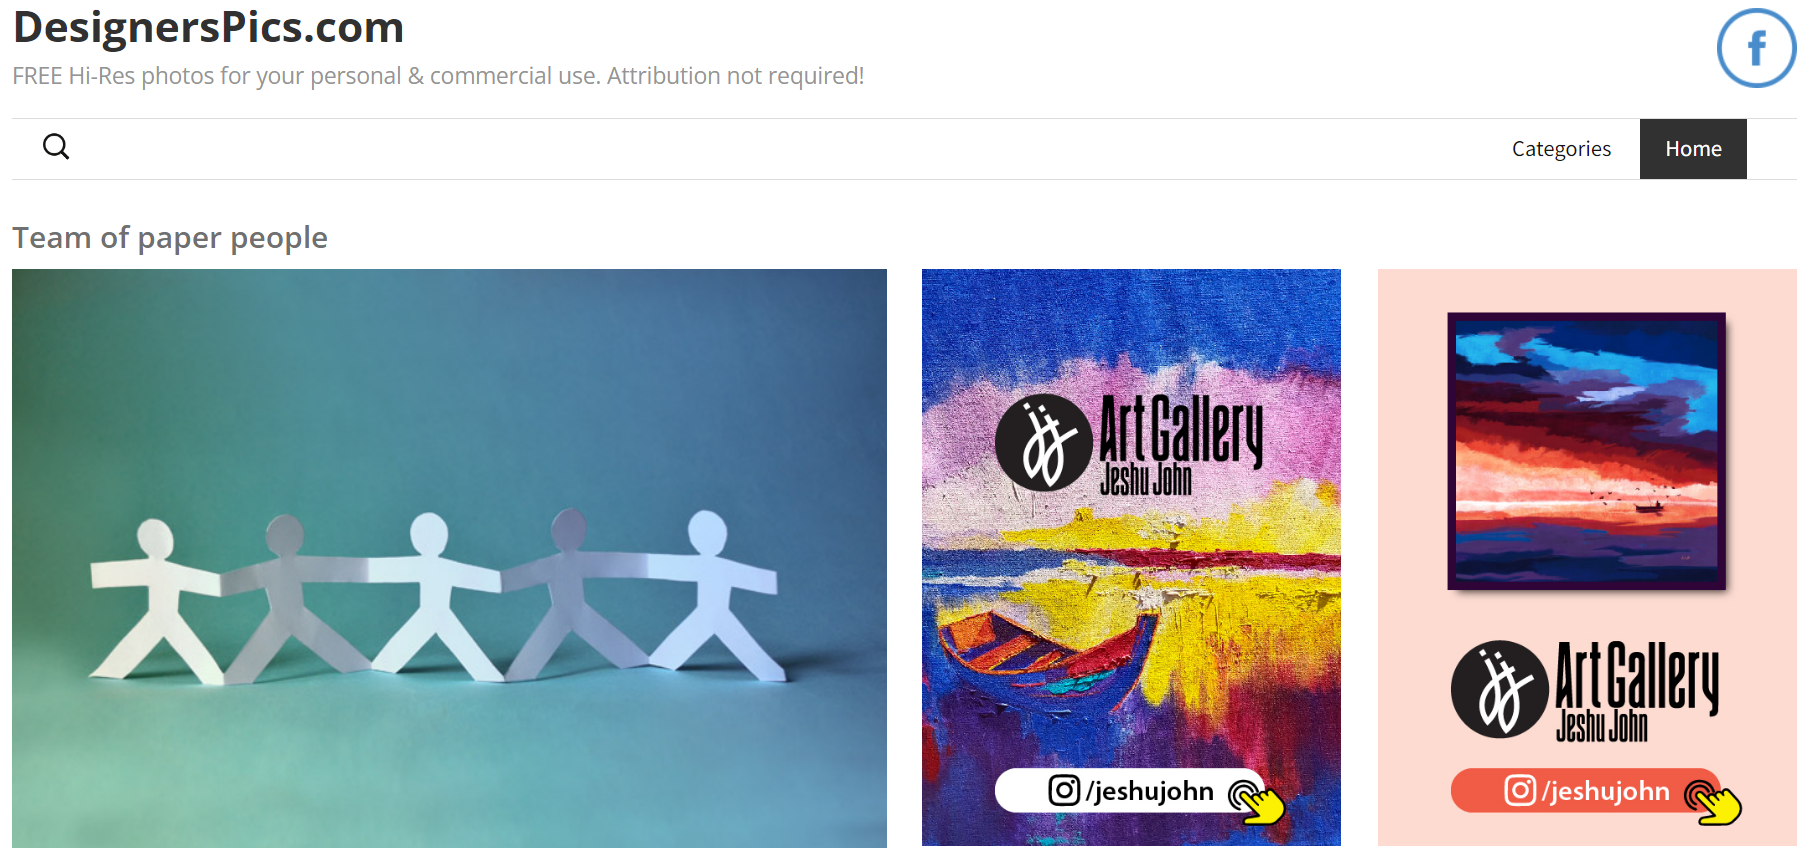Image resolution: width=1809 pixels, height=856 pixels.
Task: Click Art Gallery text on blue ad
Action: click(x=1181, y=431)
